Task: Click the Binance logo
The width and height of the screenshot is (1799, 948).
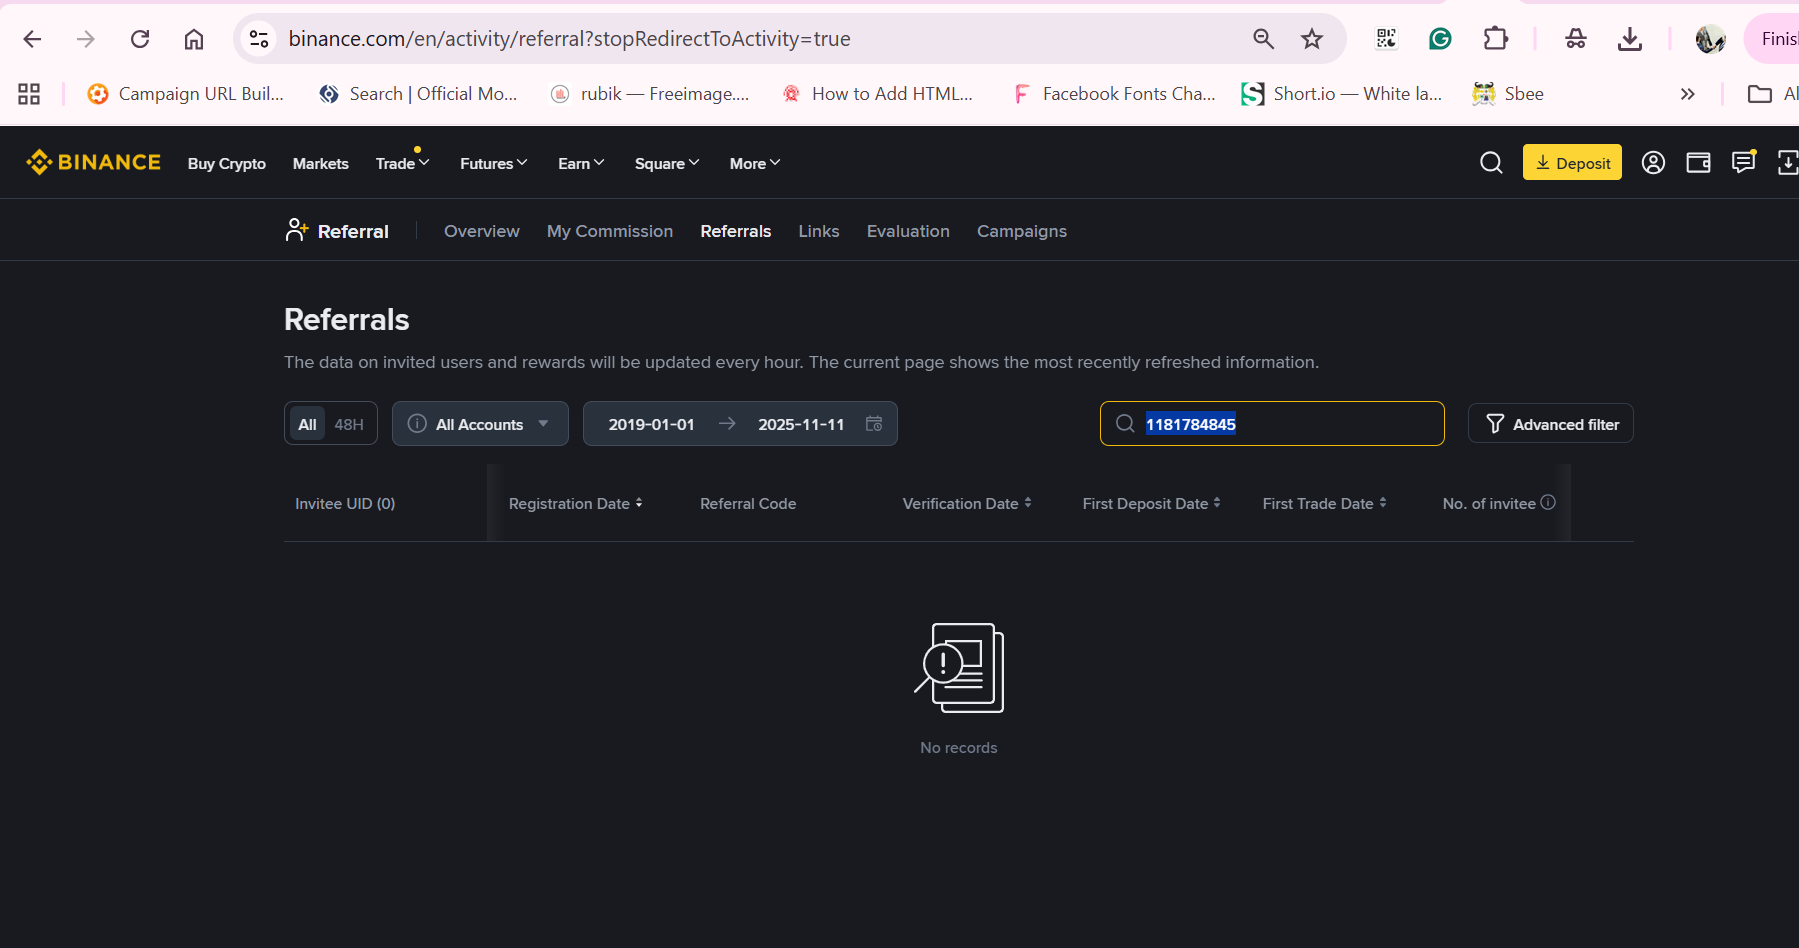Action: pyautogui.click(x=93, y=162)
